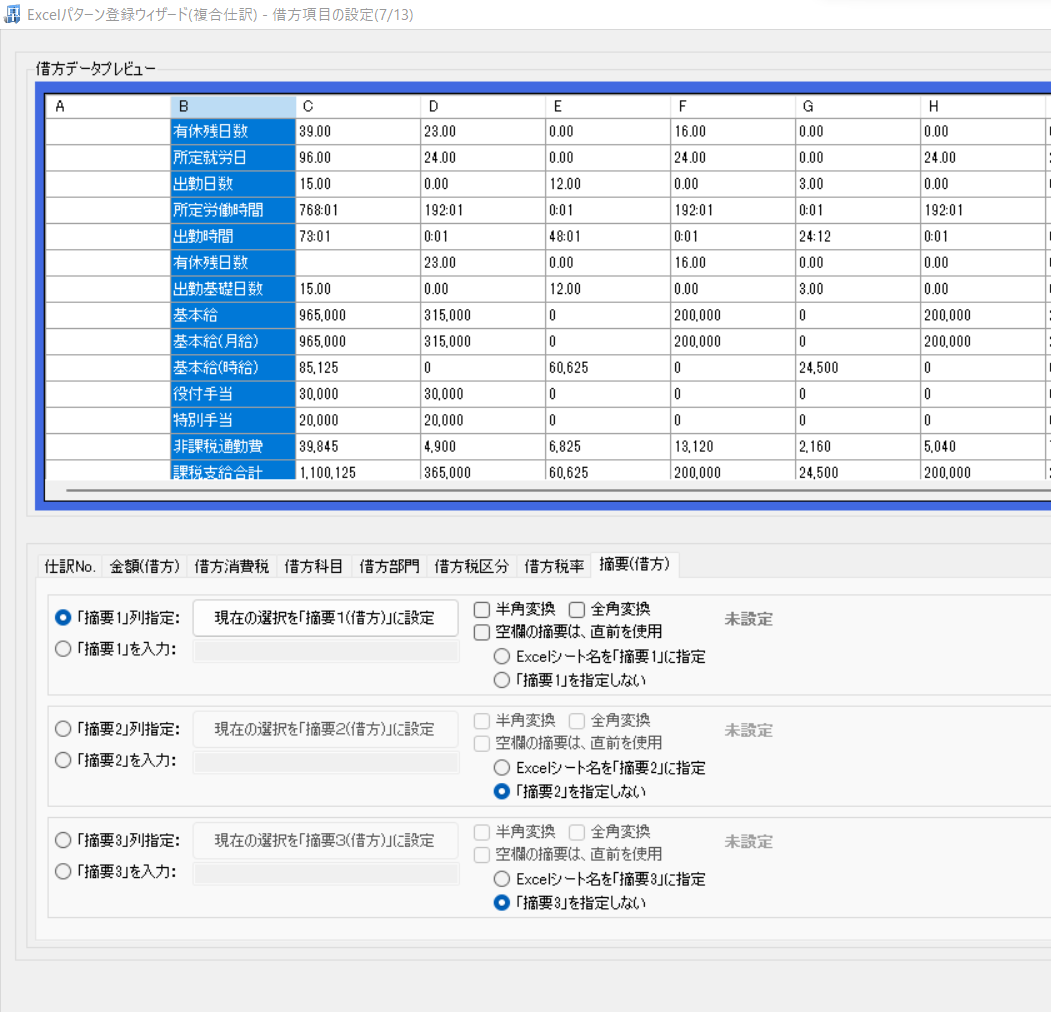Select column H header in preview
This screenshot has width=1051, height=1012.
tap(983, 107)
